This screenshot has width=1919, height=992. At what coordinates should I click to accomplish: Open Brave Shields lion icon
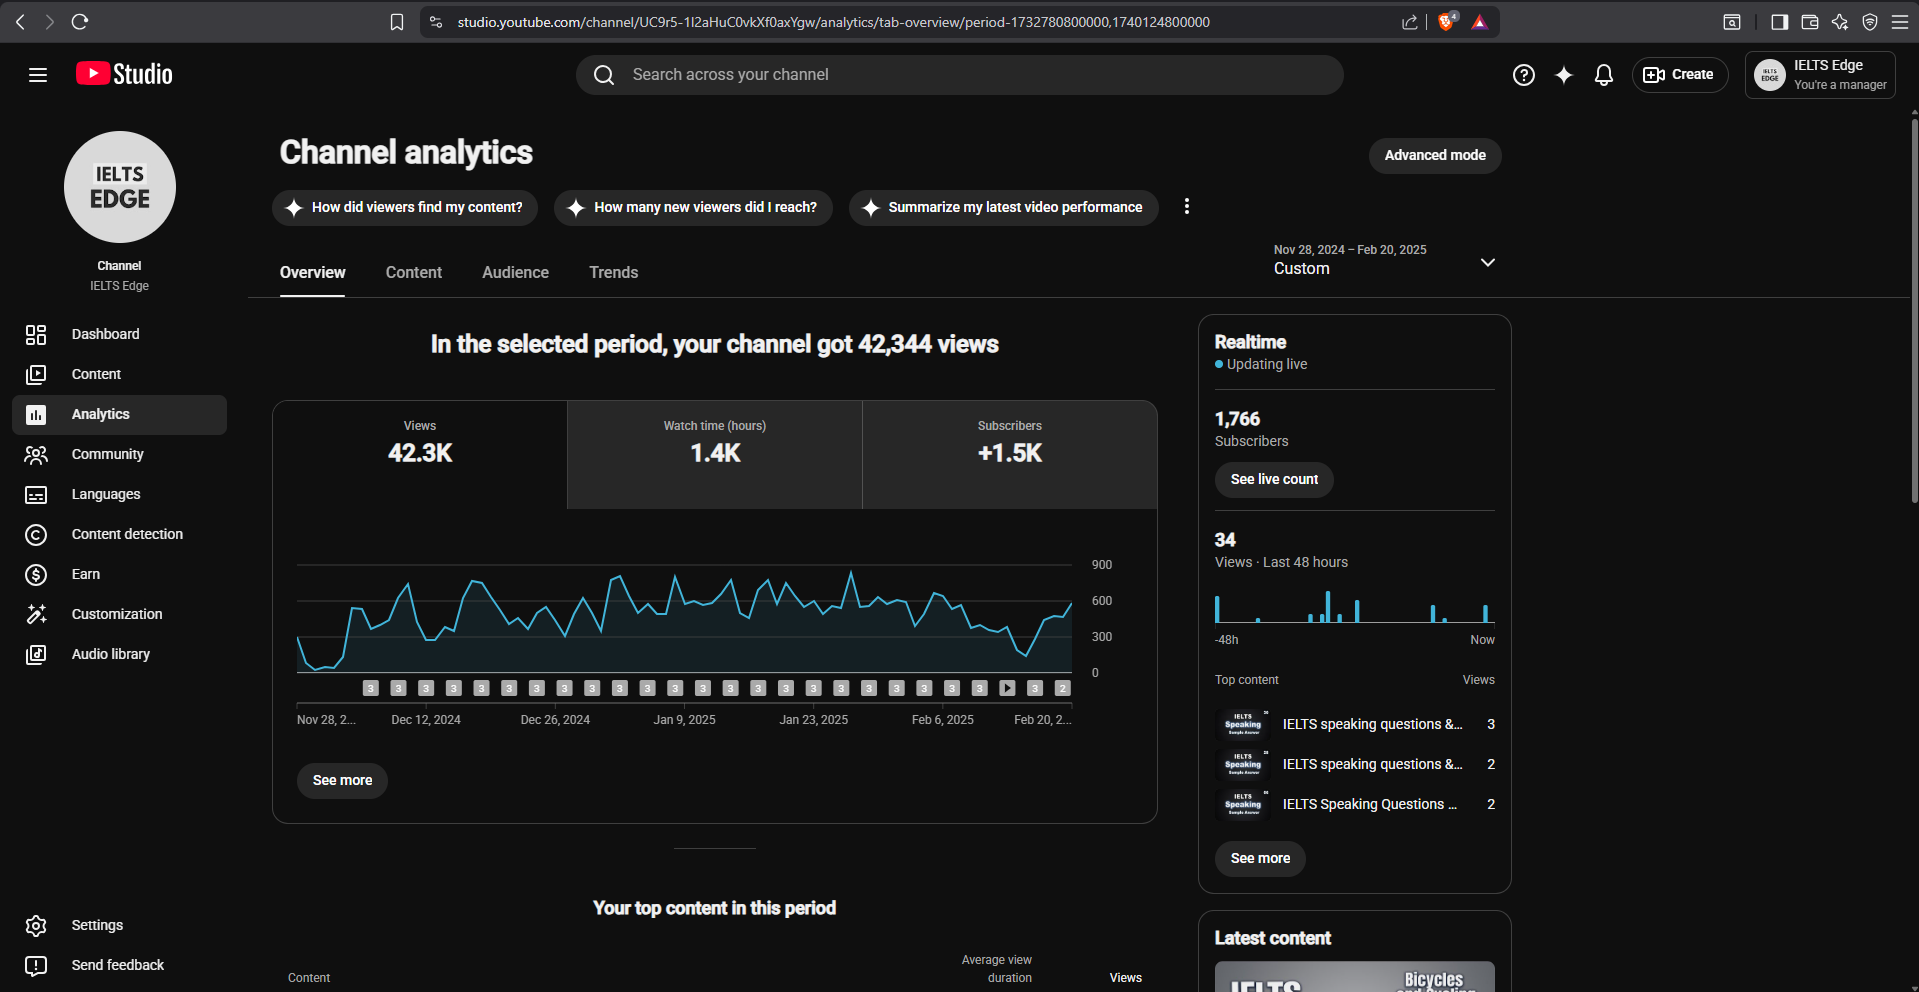[x=1447, y=21]
